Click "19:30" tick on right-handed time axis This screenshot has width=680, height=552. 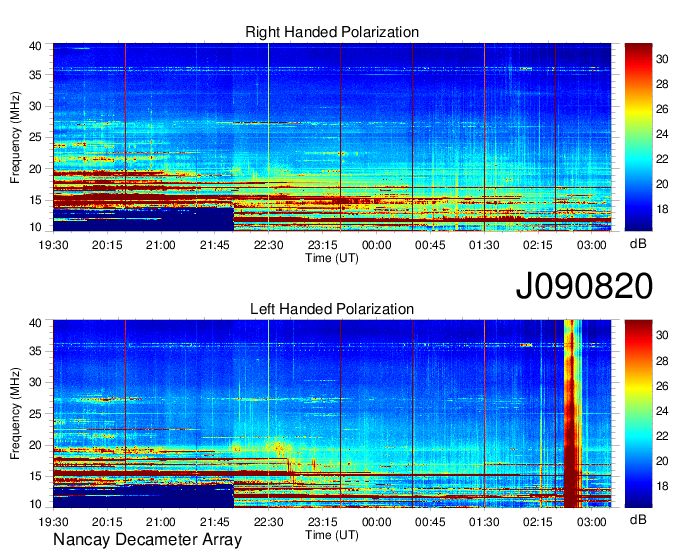(x=53, y=245)
